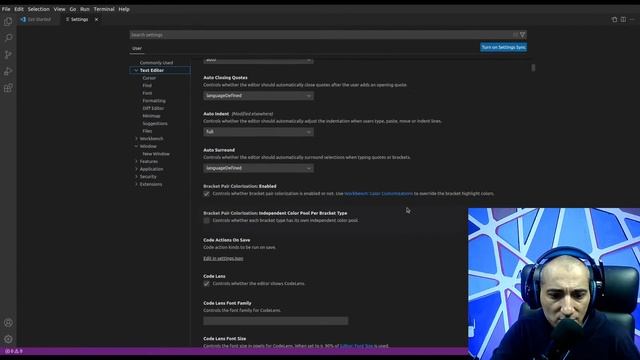Open the View menu
The width and height of the screenshot is (640, 360).
[59, 9]
